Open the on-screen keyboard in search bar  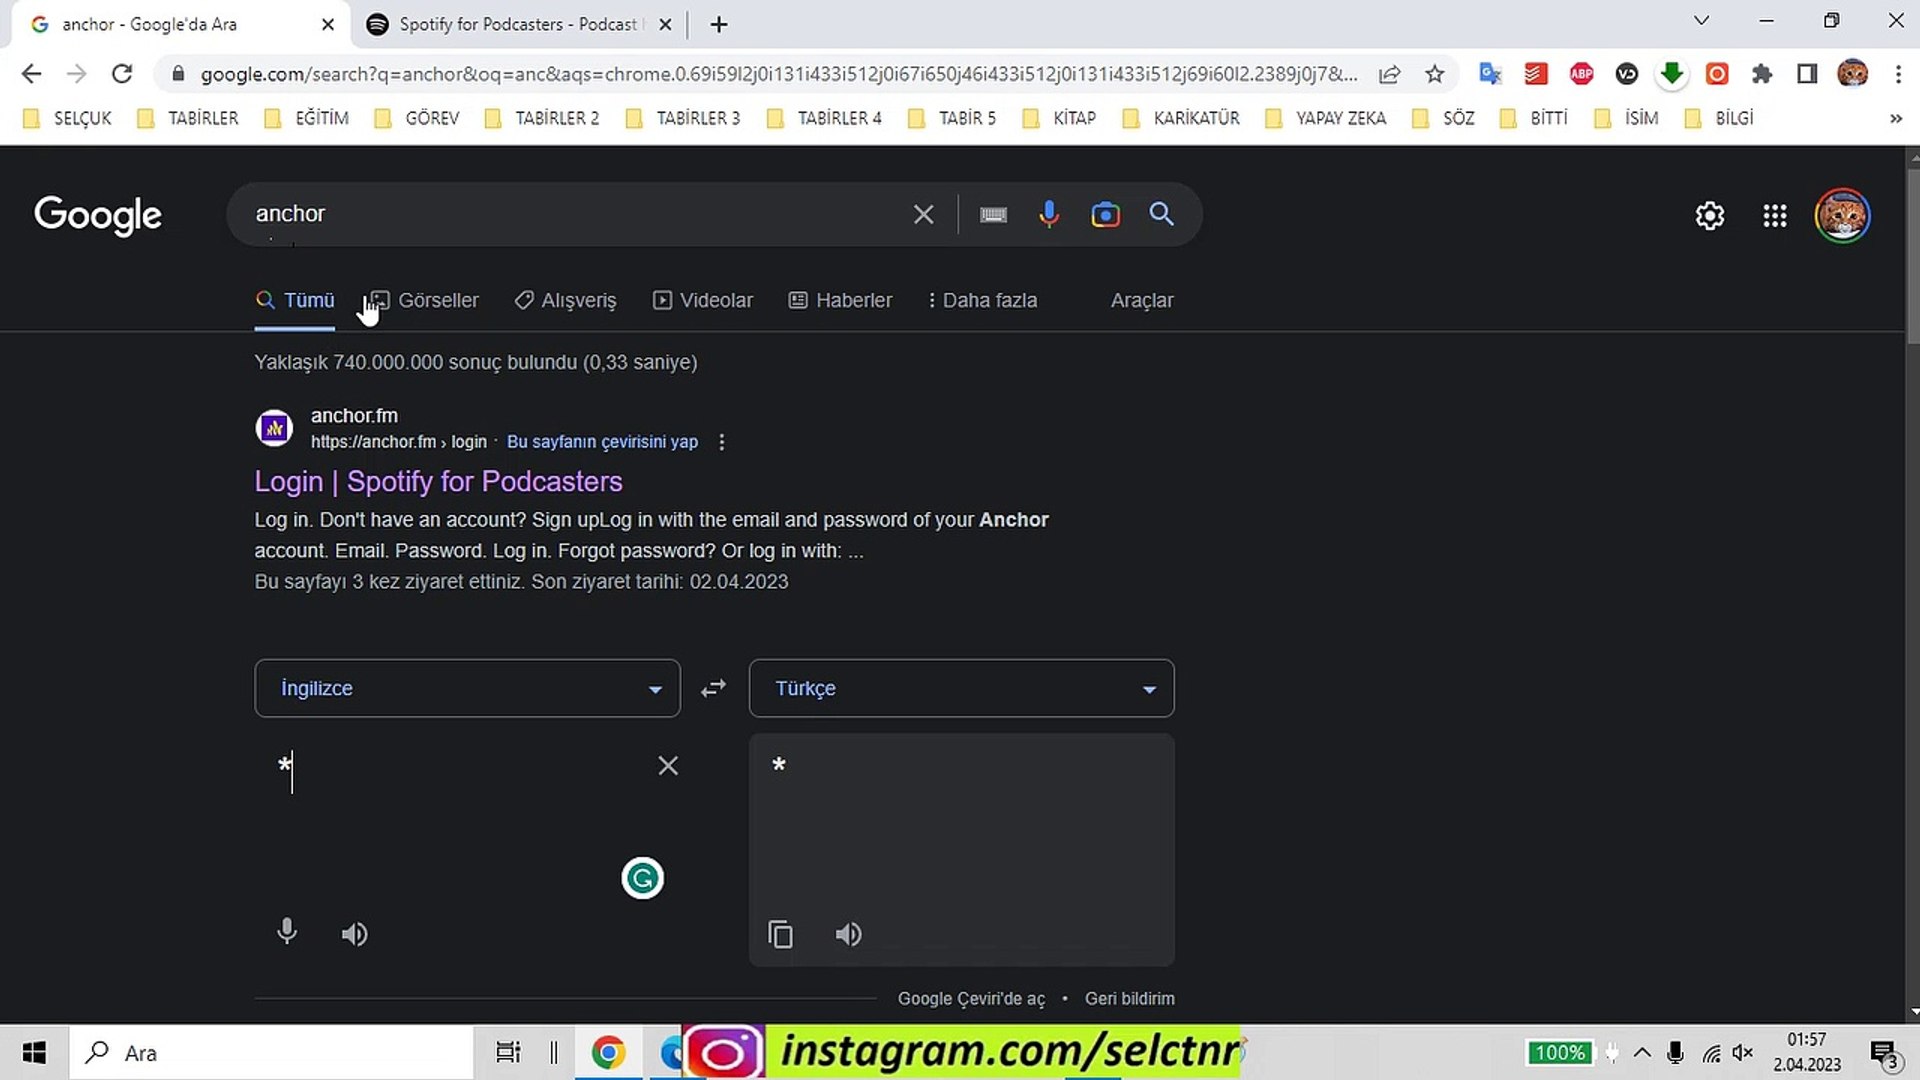pyautogui.click(x=993, y=214)
